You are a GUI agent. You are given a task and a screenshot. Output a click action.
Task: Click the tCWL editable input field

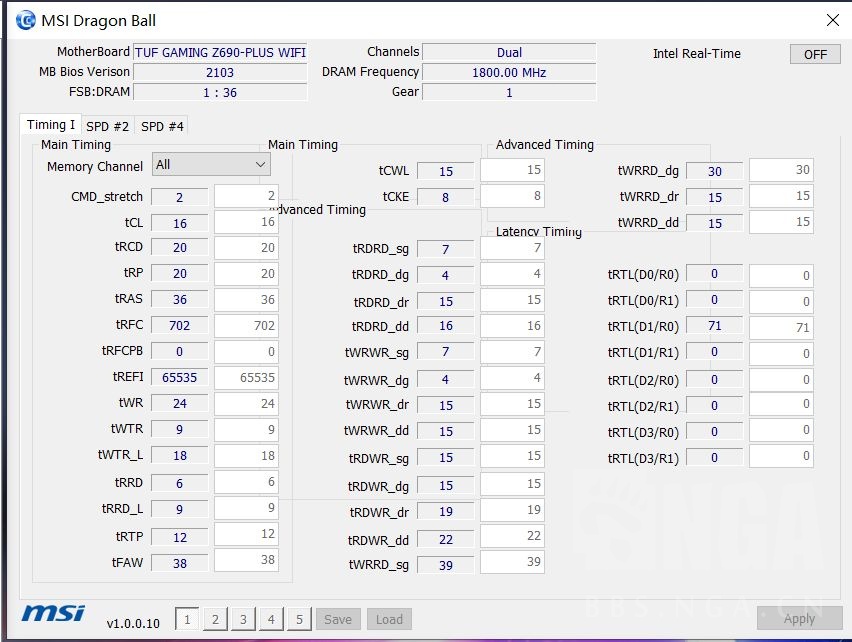[512, 170]
